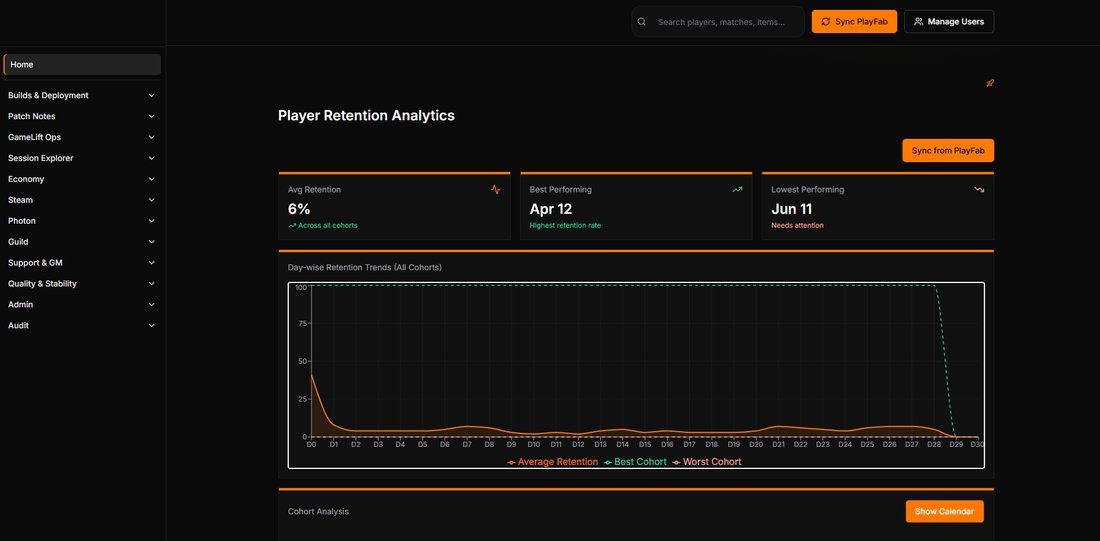Expand Support & GM chevron
1100x541 pixels.
[152, 263]
